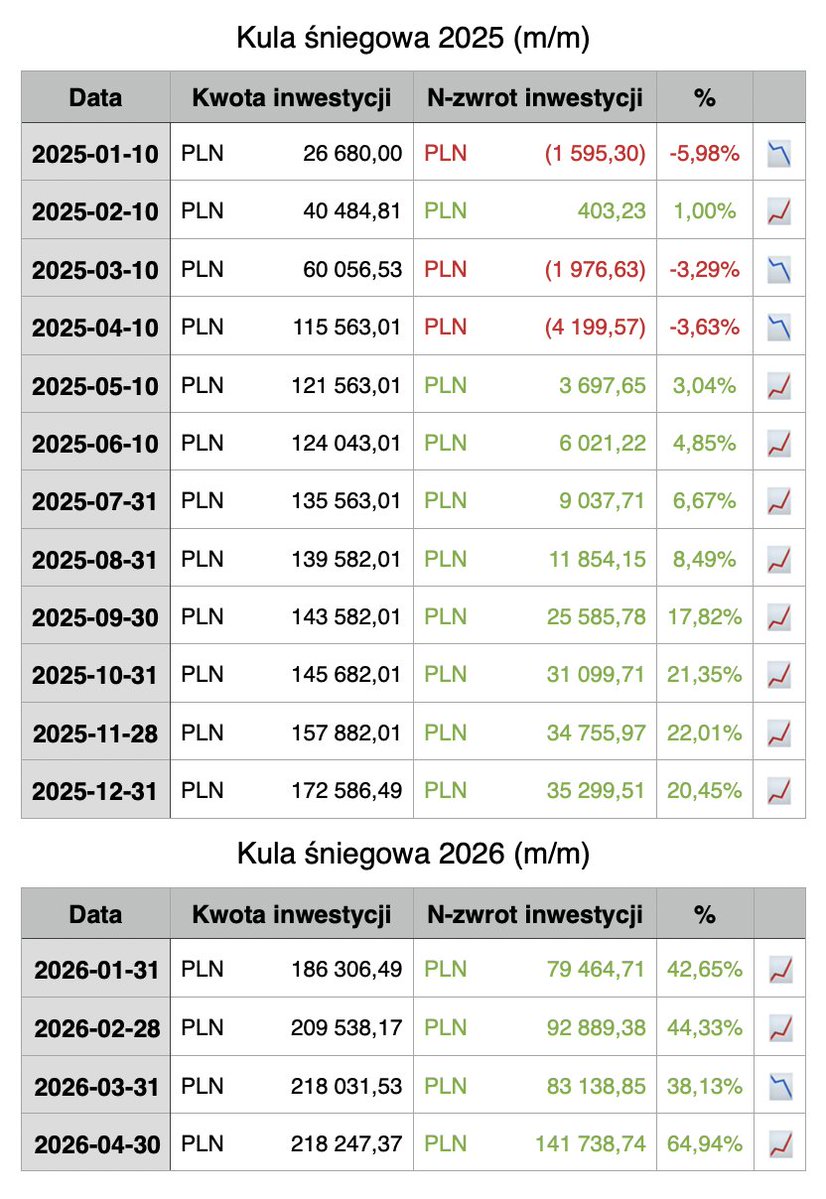
Task: Open the downtrend chart icon for 2026-03-31
Action: (780, 1084)
